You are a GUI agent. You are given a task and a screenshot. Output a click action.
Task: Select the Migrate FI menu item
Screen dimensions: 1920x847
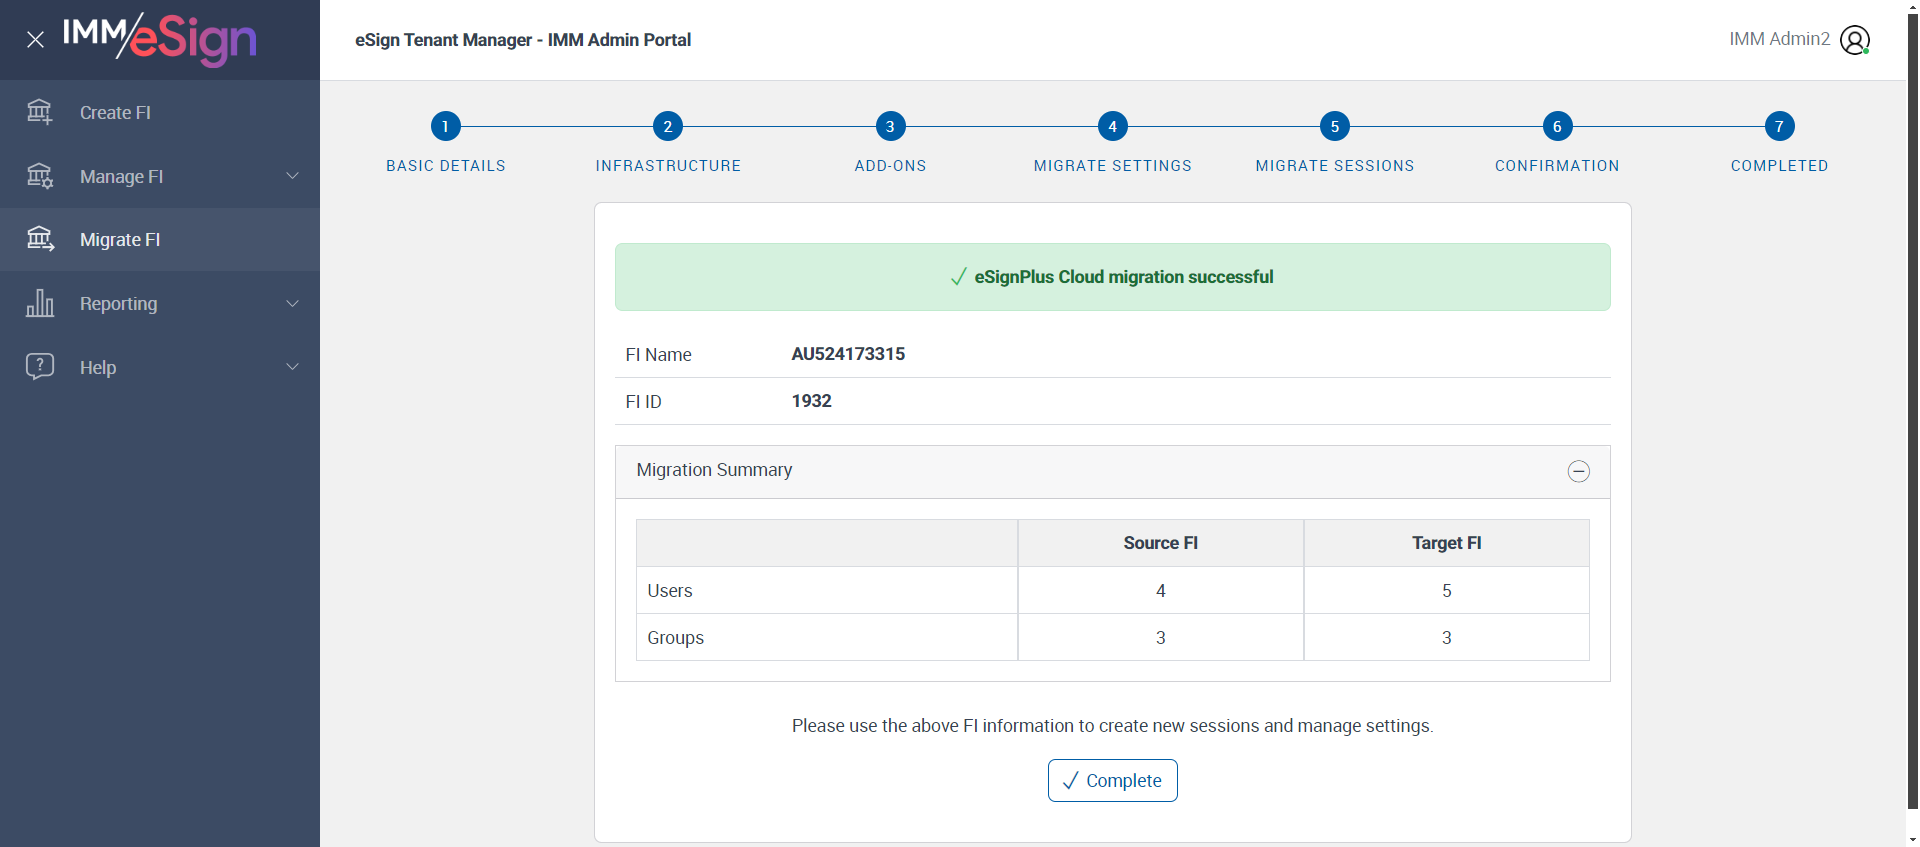[120, 240]
